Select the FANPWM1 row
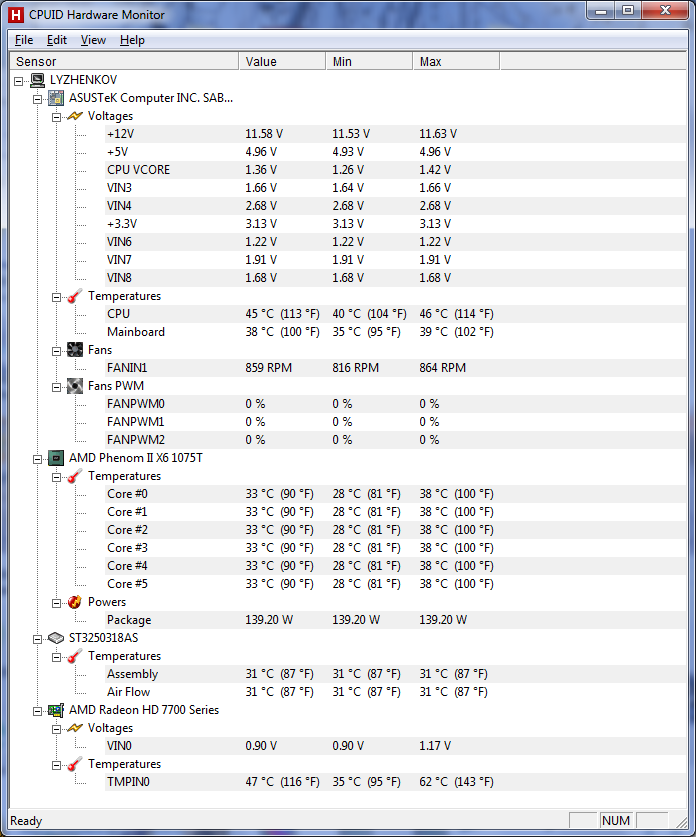The height and width of the screenshot is (837, 696). pos(396,422)
